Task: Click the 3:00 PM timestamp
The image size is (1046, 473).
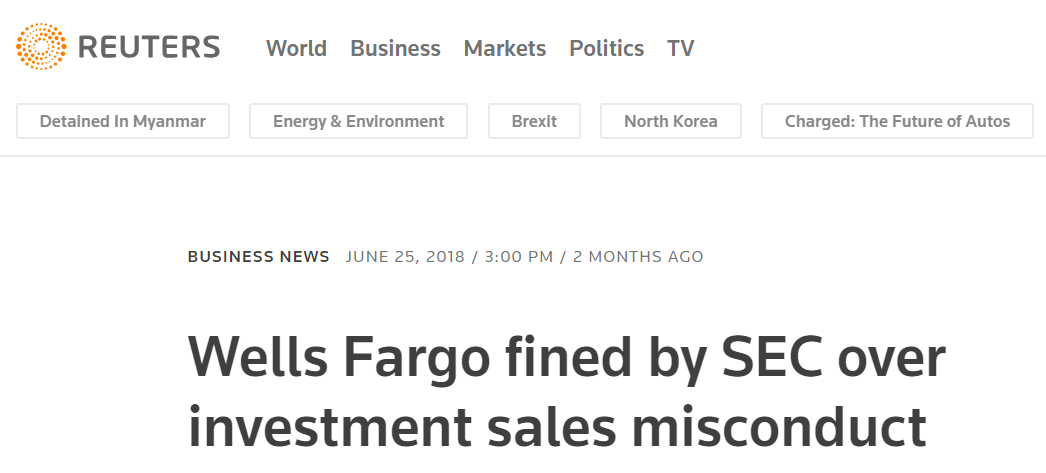Action: pos(518,257)
